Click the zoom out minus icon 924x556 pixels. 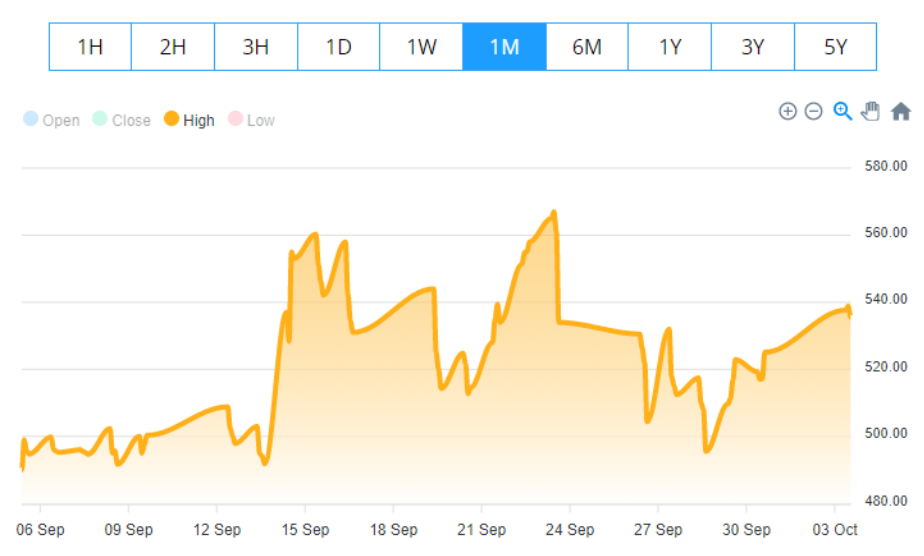814,111
